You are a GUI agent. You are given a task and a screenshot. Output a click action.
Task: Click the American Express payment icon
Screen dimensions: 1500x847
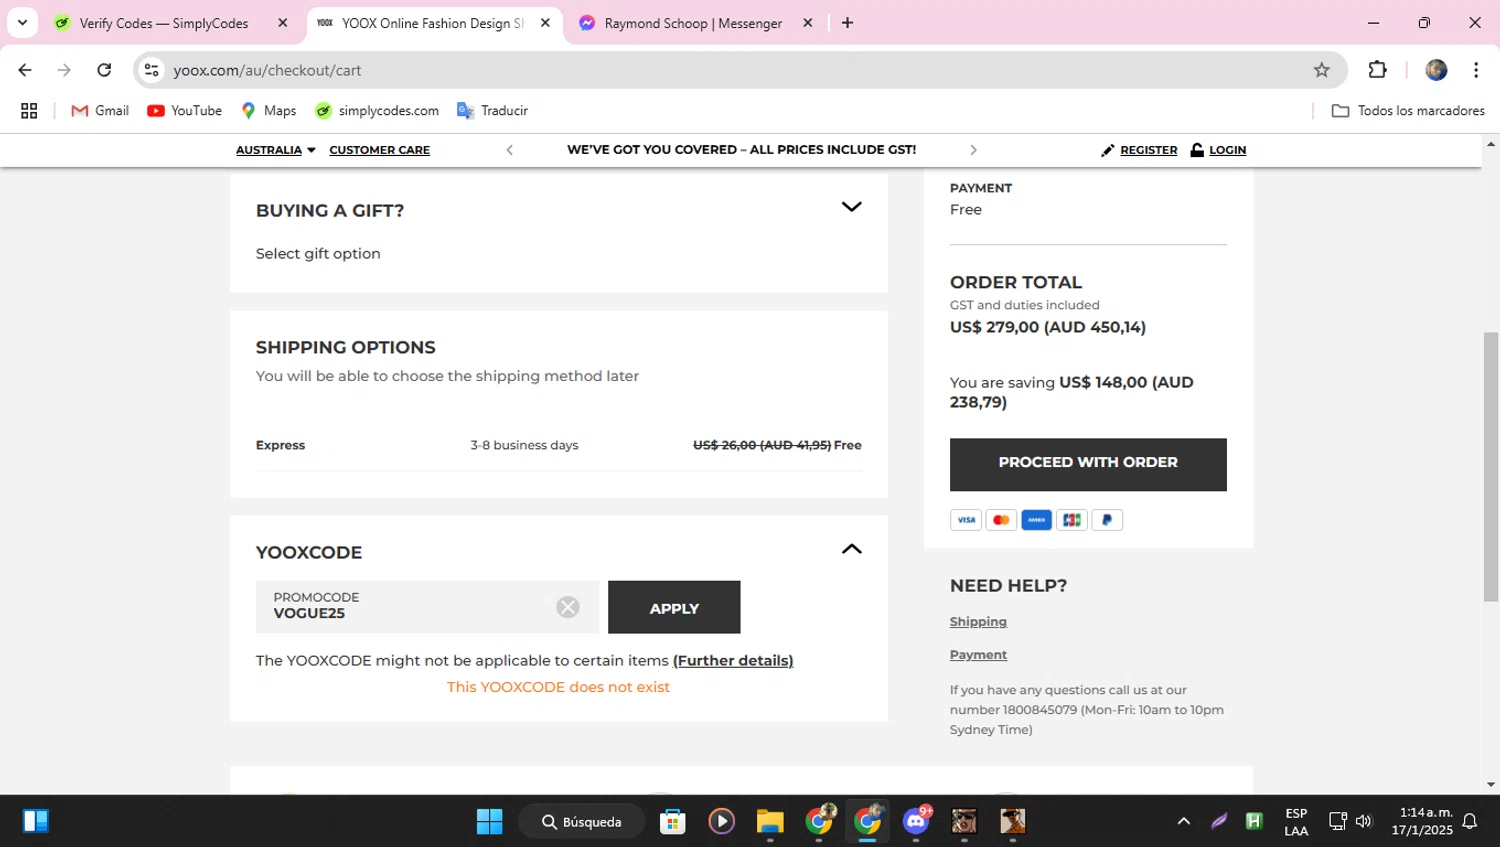click(x=1036, y=520)
